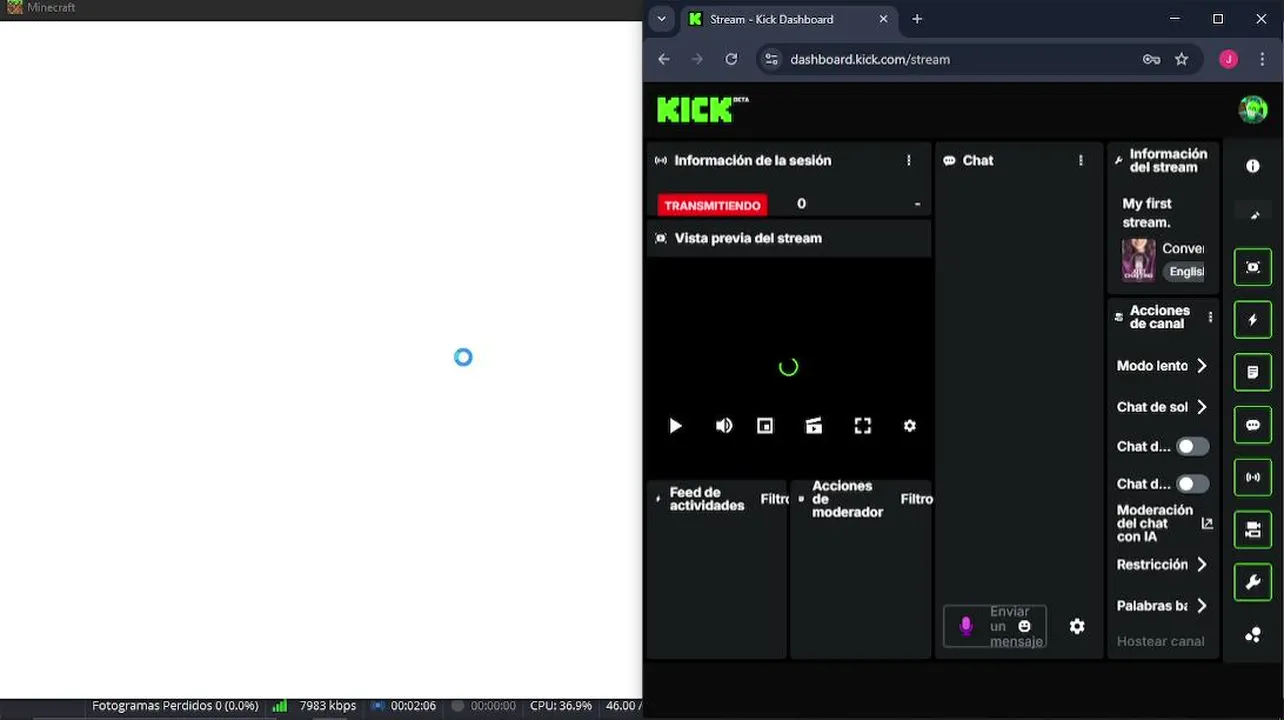This screenshot has width=1284, height=720.
Task: Click the mini-player icon in the preview controls
Action: pyautogui.click(x=765, y=426)
